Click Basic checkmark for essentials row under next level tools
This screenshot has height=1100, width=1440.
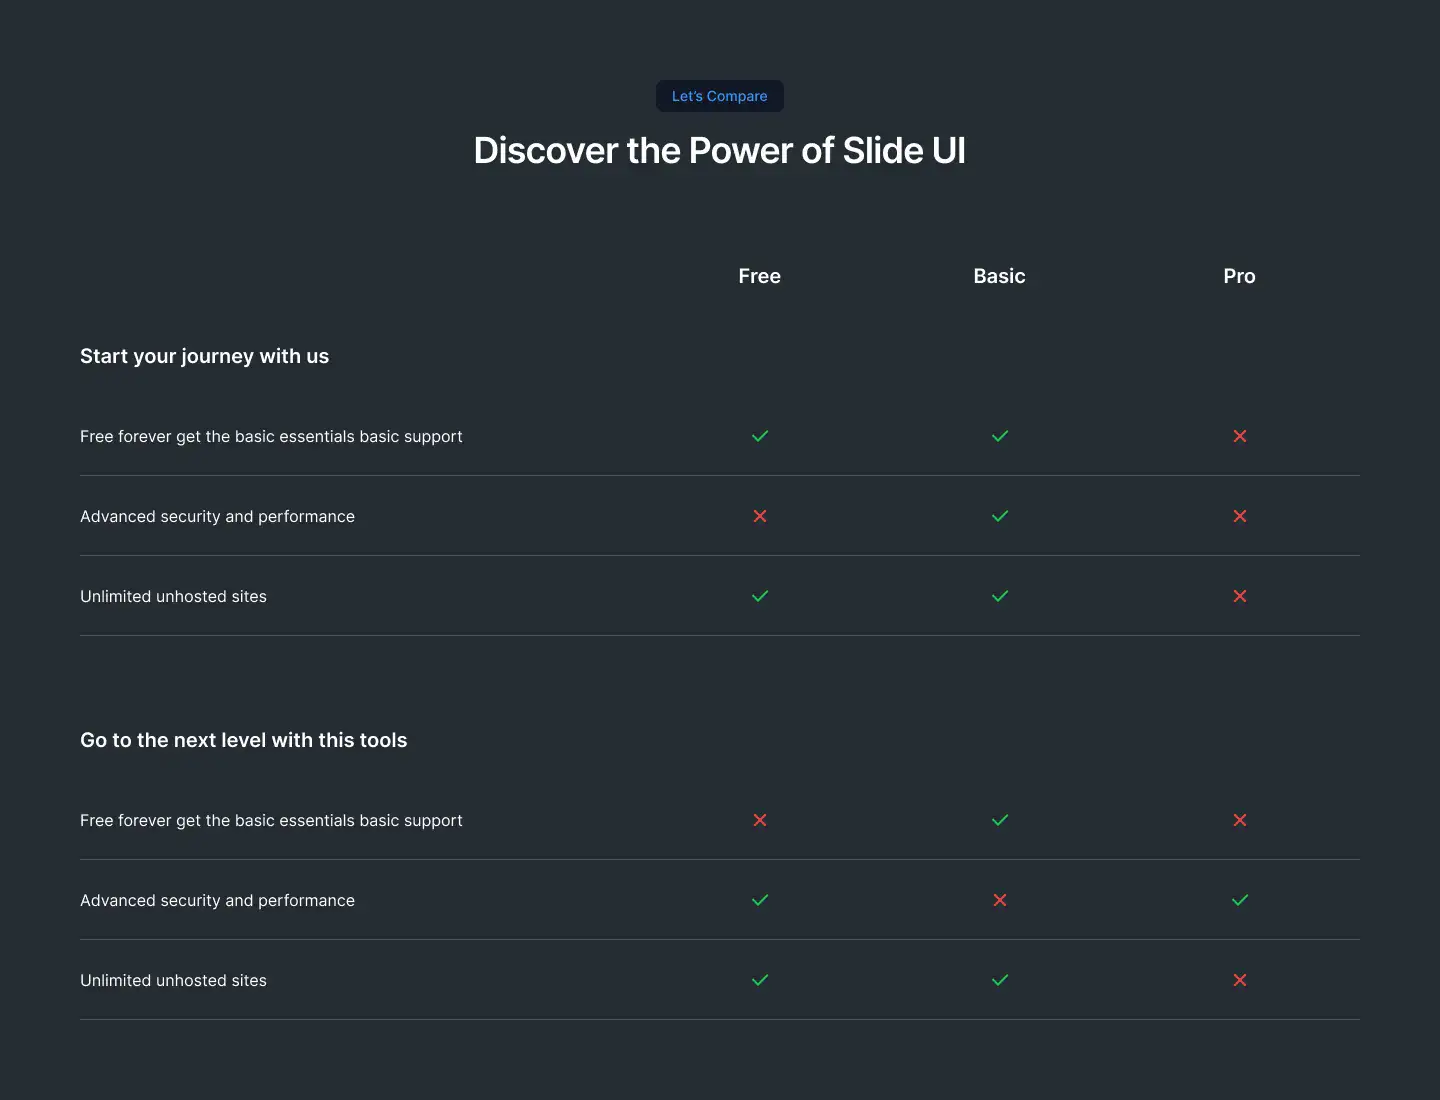(1000, 820)
